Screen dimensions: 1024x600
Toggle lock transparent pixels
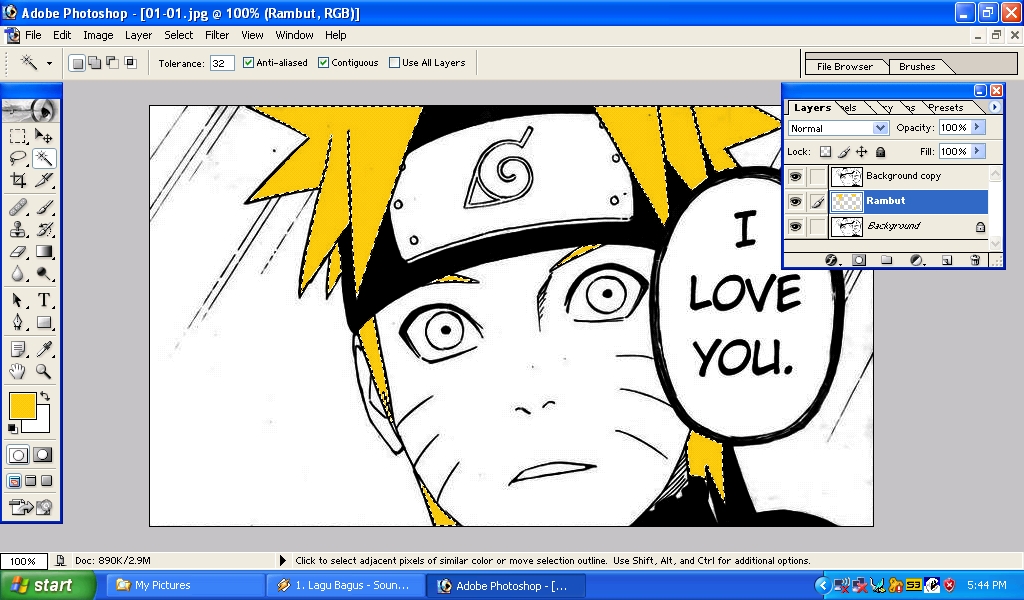(825, 151)
